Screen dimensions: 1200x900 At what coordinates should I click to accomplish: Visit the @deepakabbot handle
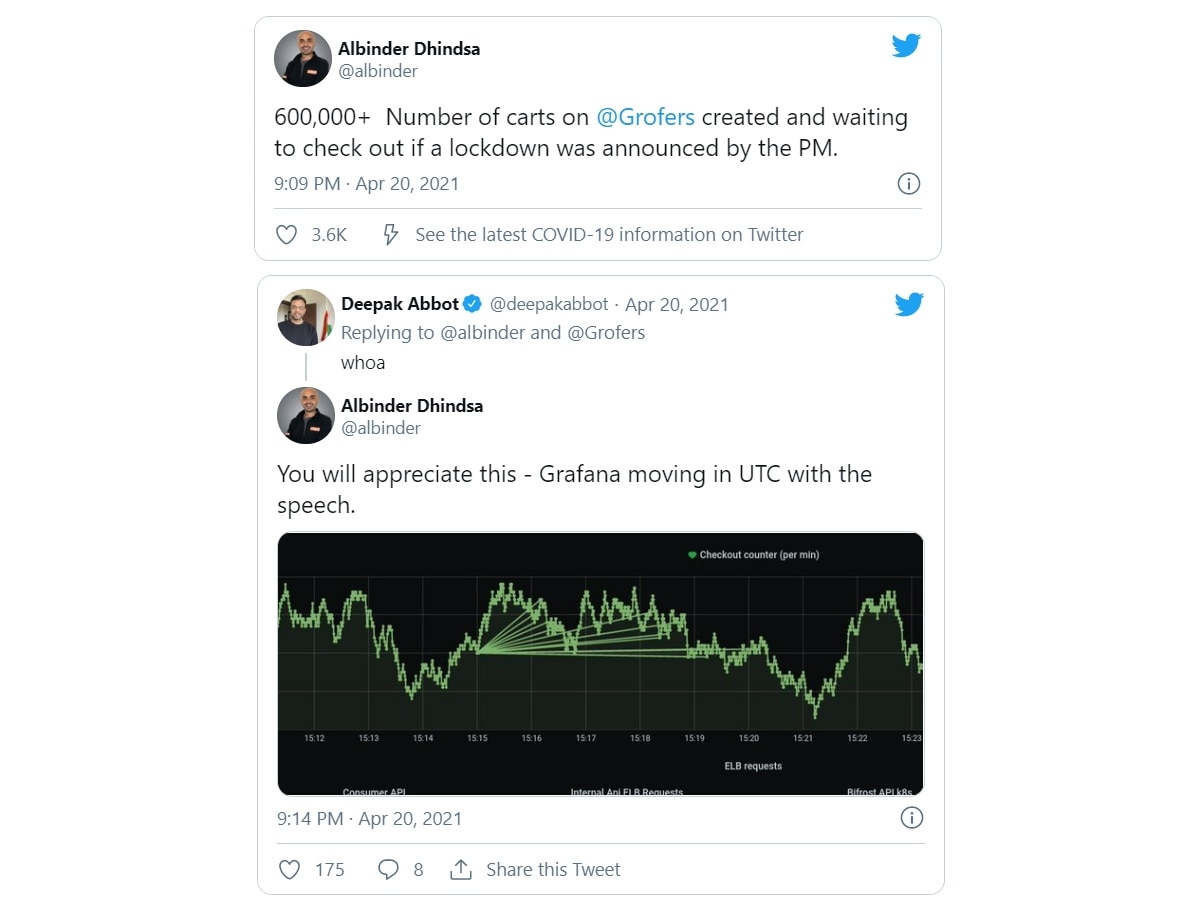(x=551, y=304)
